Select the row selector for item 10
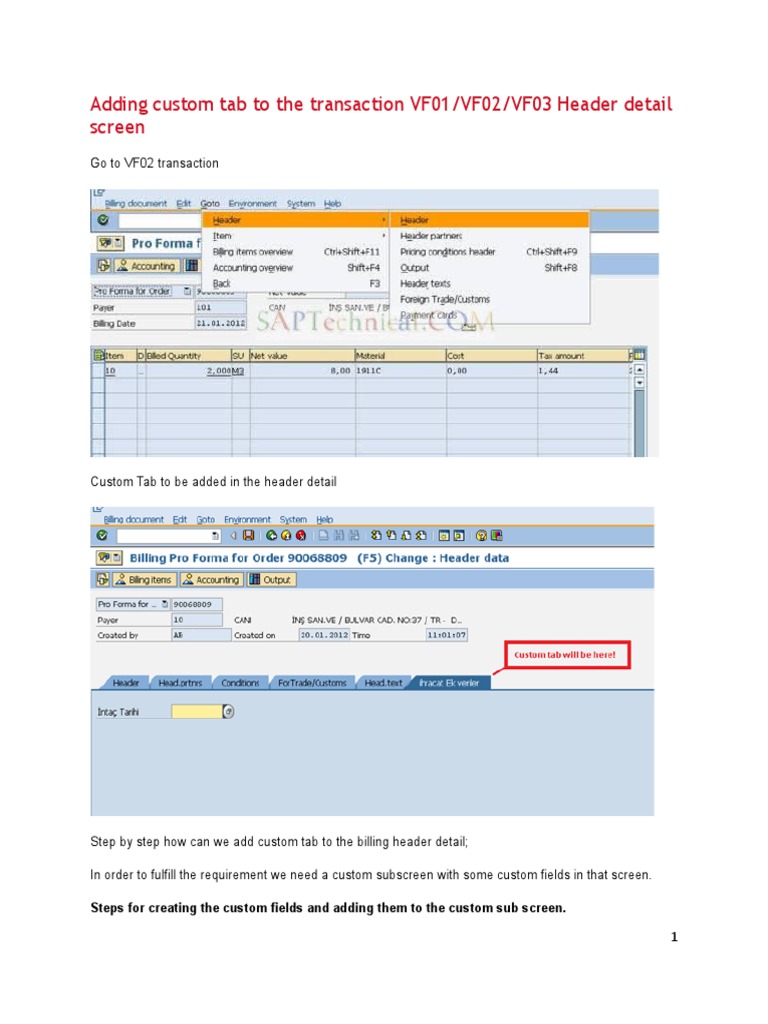 [x=98, y=371]
